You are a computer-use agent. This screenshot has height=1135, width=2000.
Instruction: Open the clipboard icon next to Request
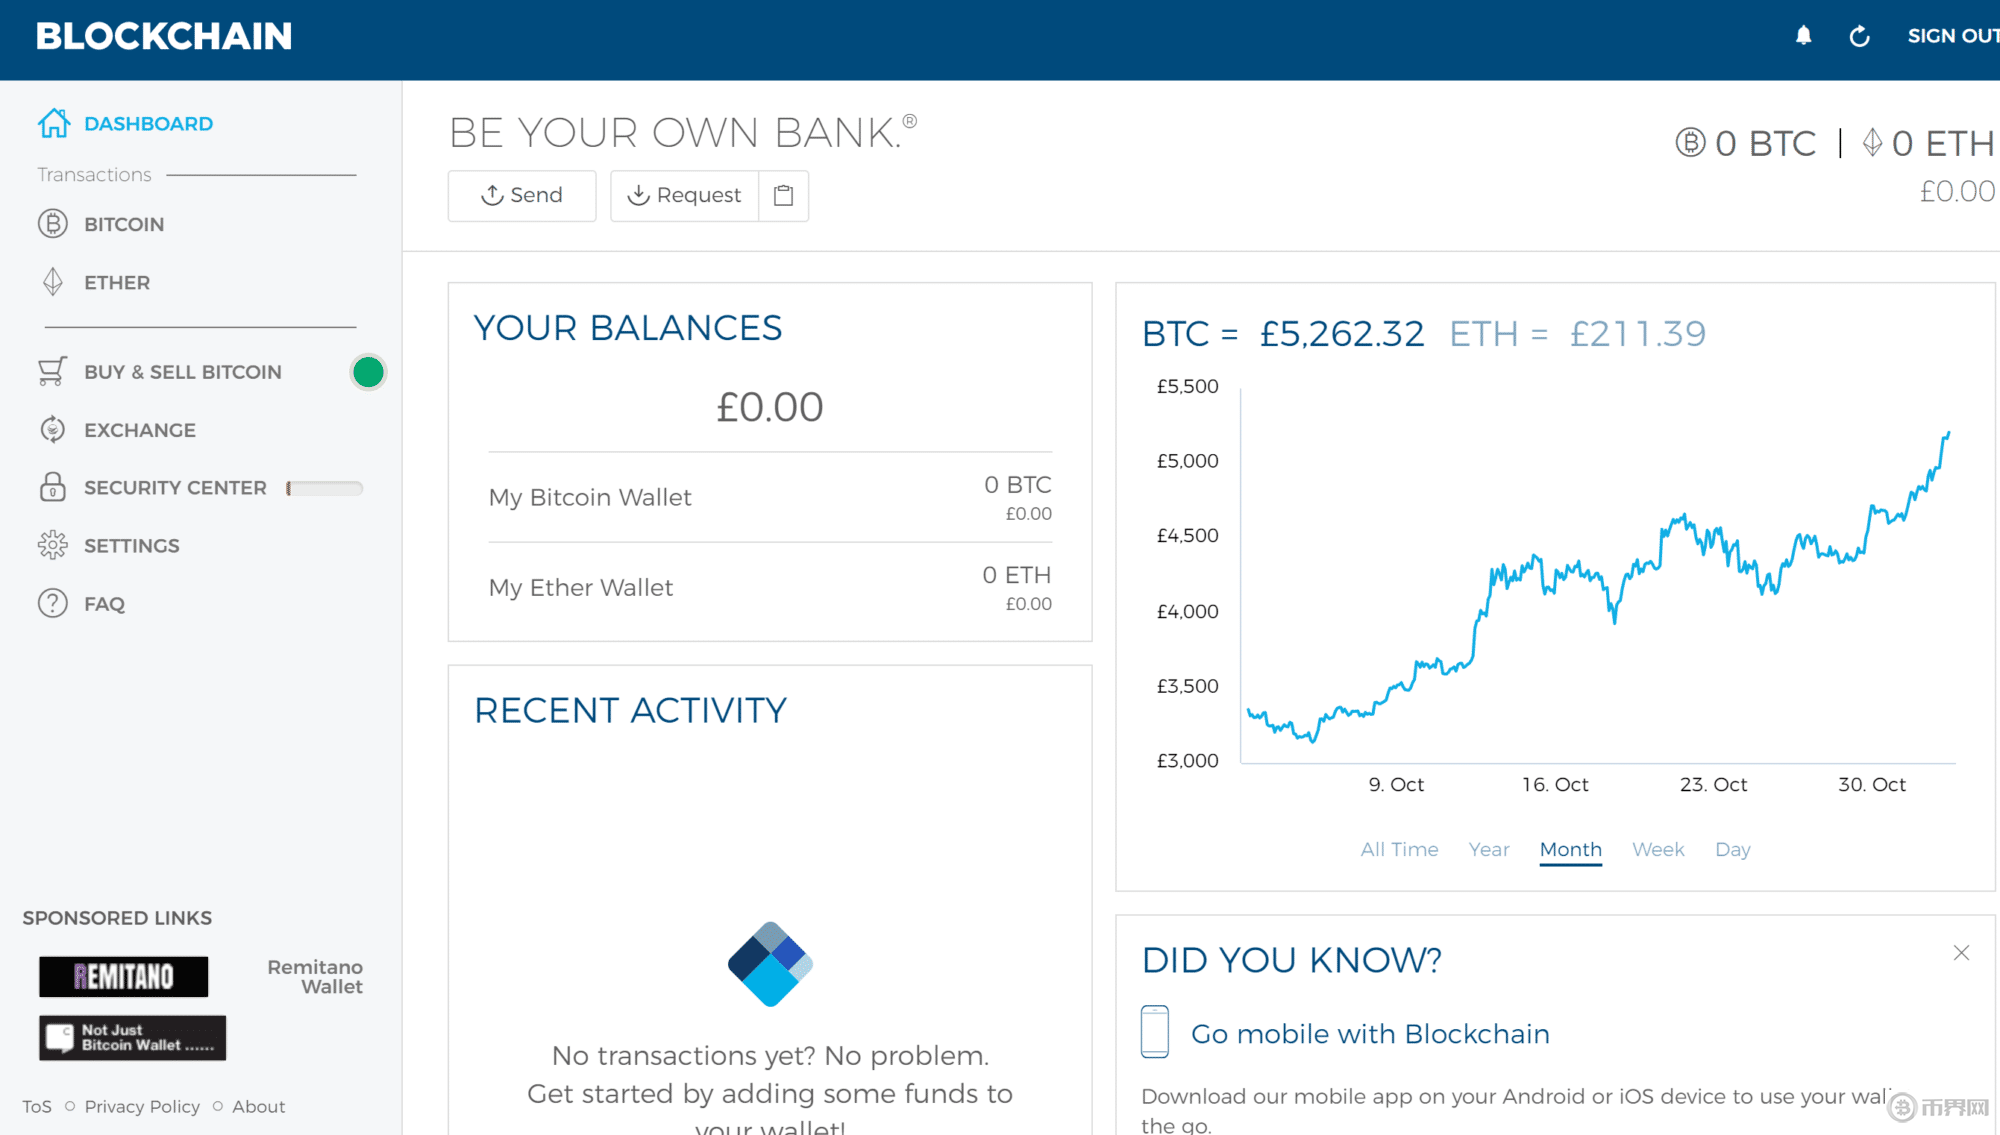(x=784, y=195)
